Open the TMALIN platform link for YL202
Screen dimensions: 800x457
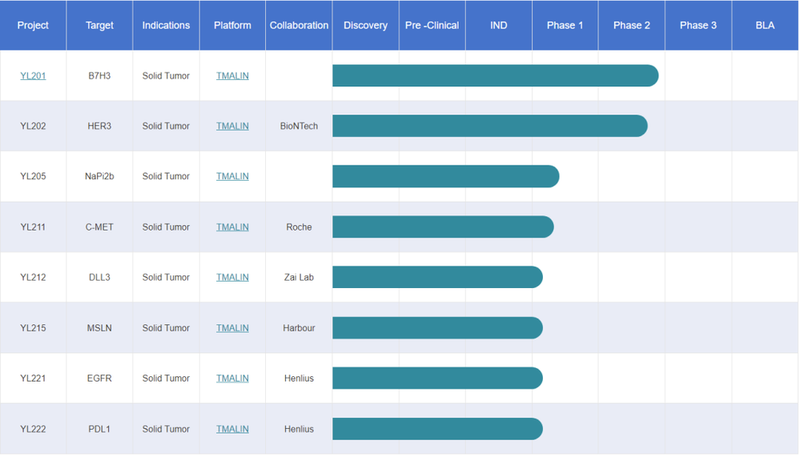[x=232, y=126]
